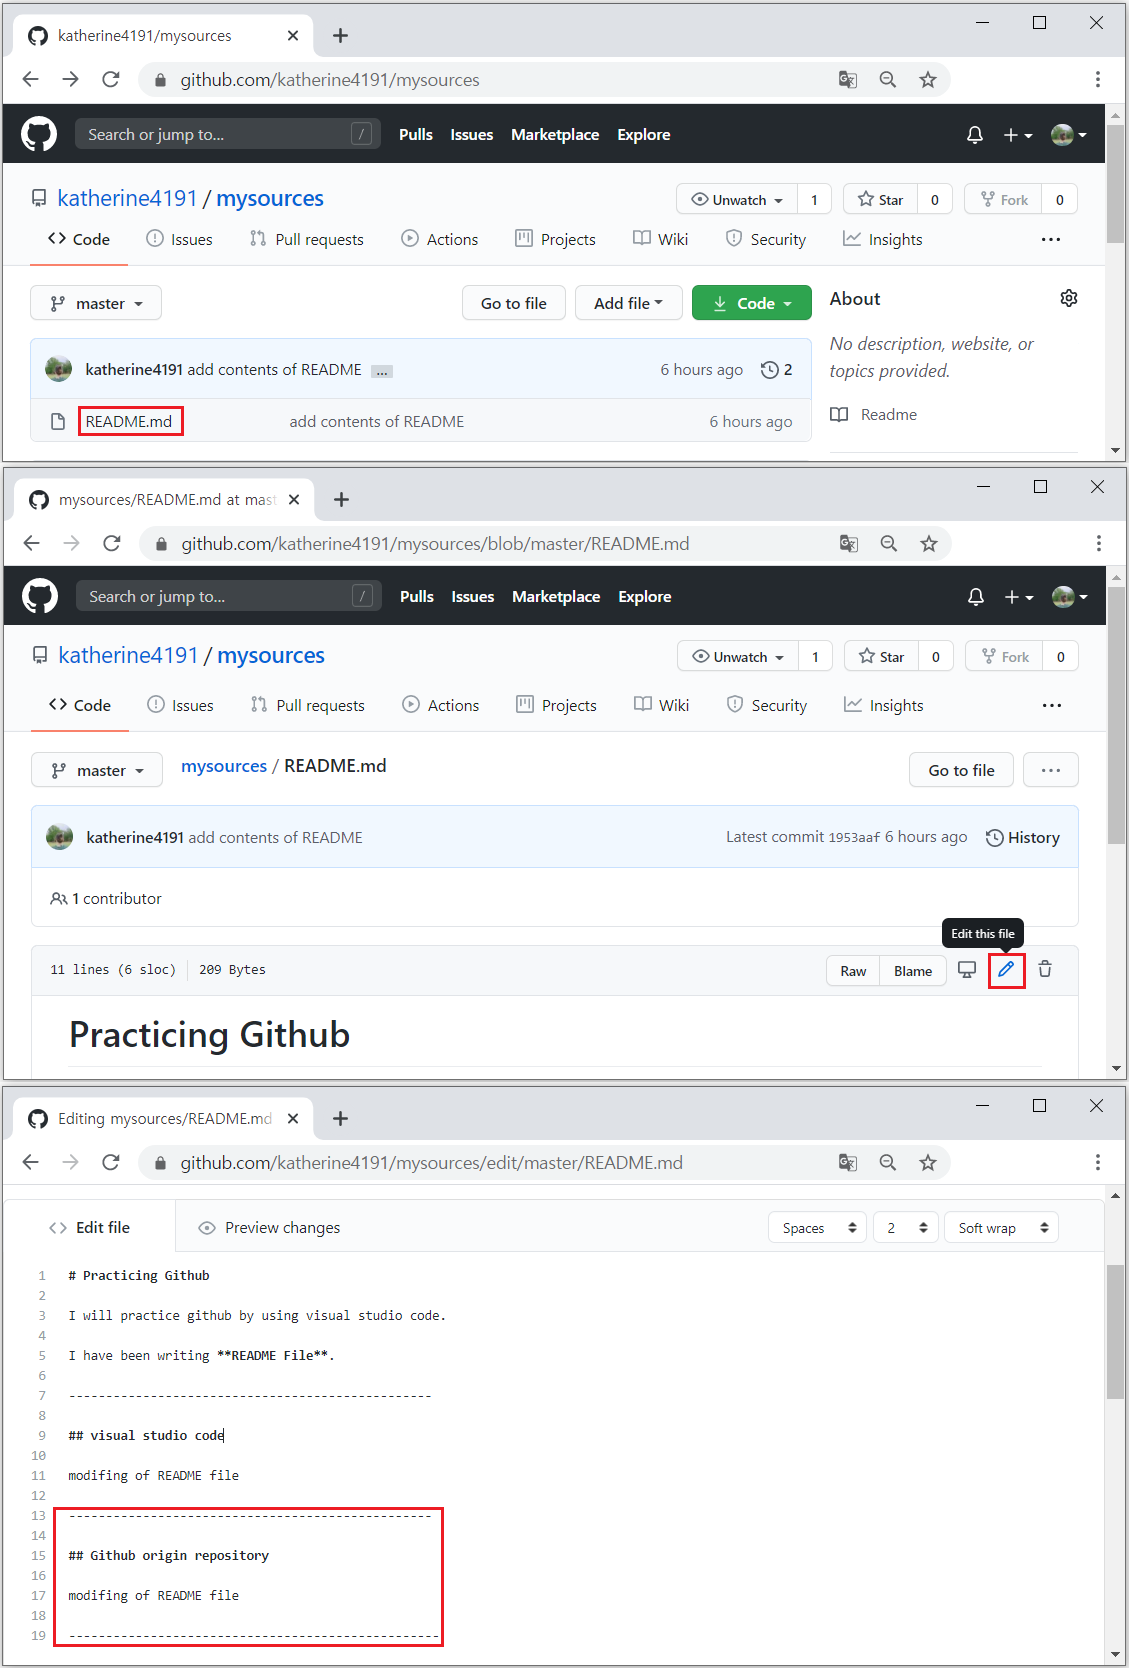Select the Edit file tab

[x=90, y=1228]
